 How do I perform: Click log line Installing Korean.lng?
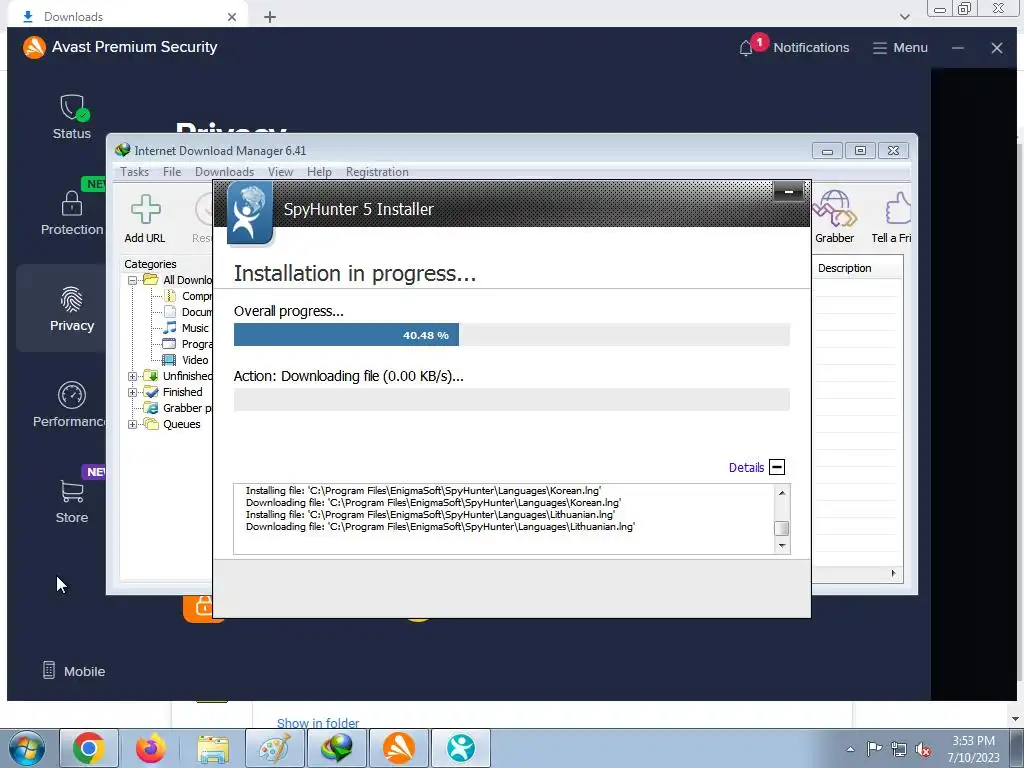[x=423, y=491]
